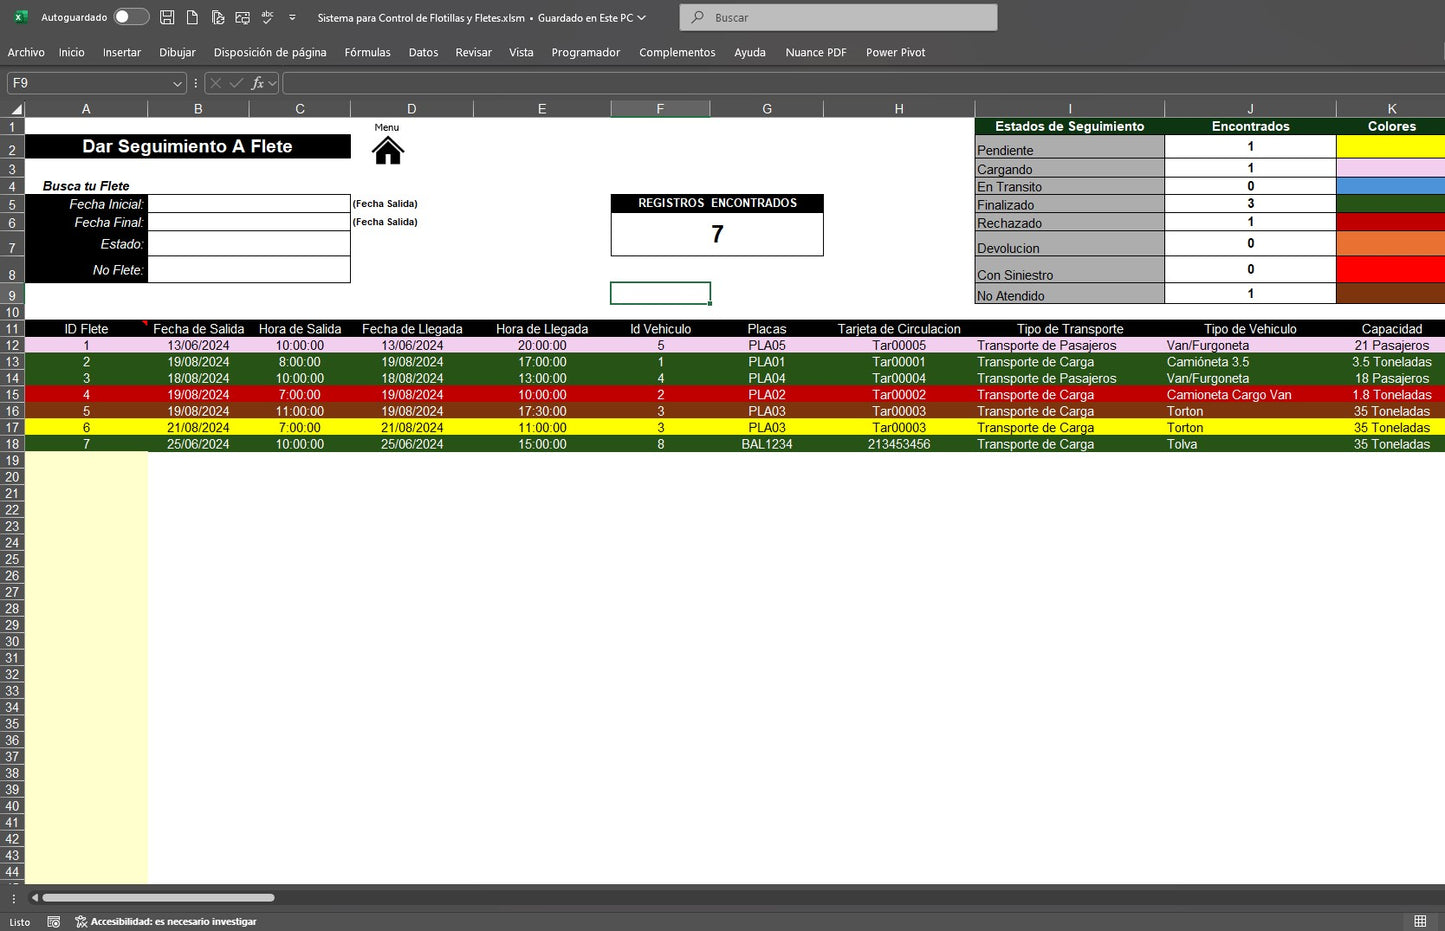Expand the fx formula options arrow
Viewport: 1445px width, 931px height.
pyautogui.click(x=272, y=83)
